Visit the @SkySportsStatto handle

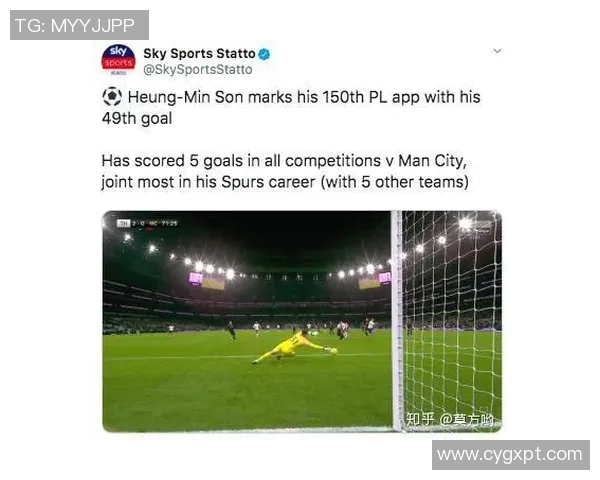(x=197, y=70)
